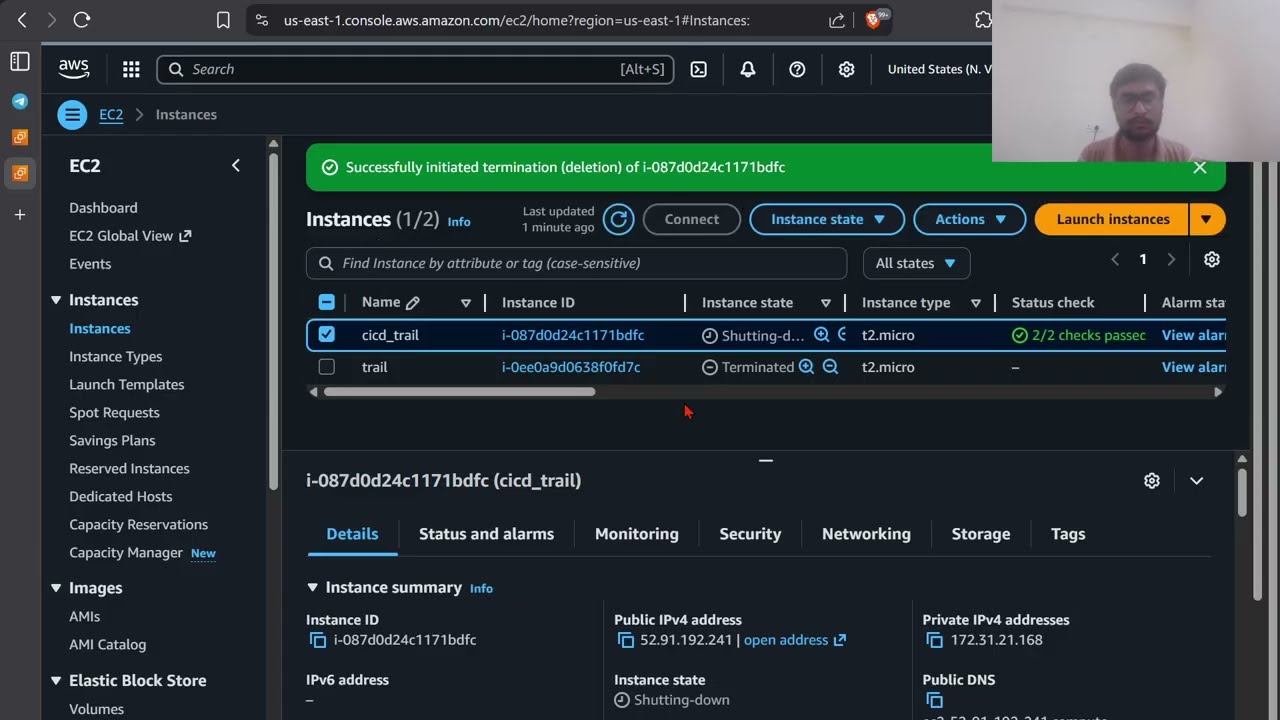This screenshot has height=720, width=1280.
Task: Open the Instance state dropdown
Action: [x=827, y=219]
